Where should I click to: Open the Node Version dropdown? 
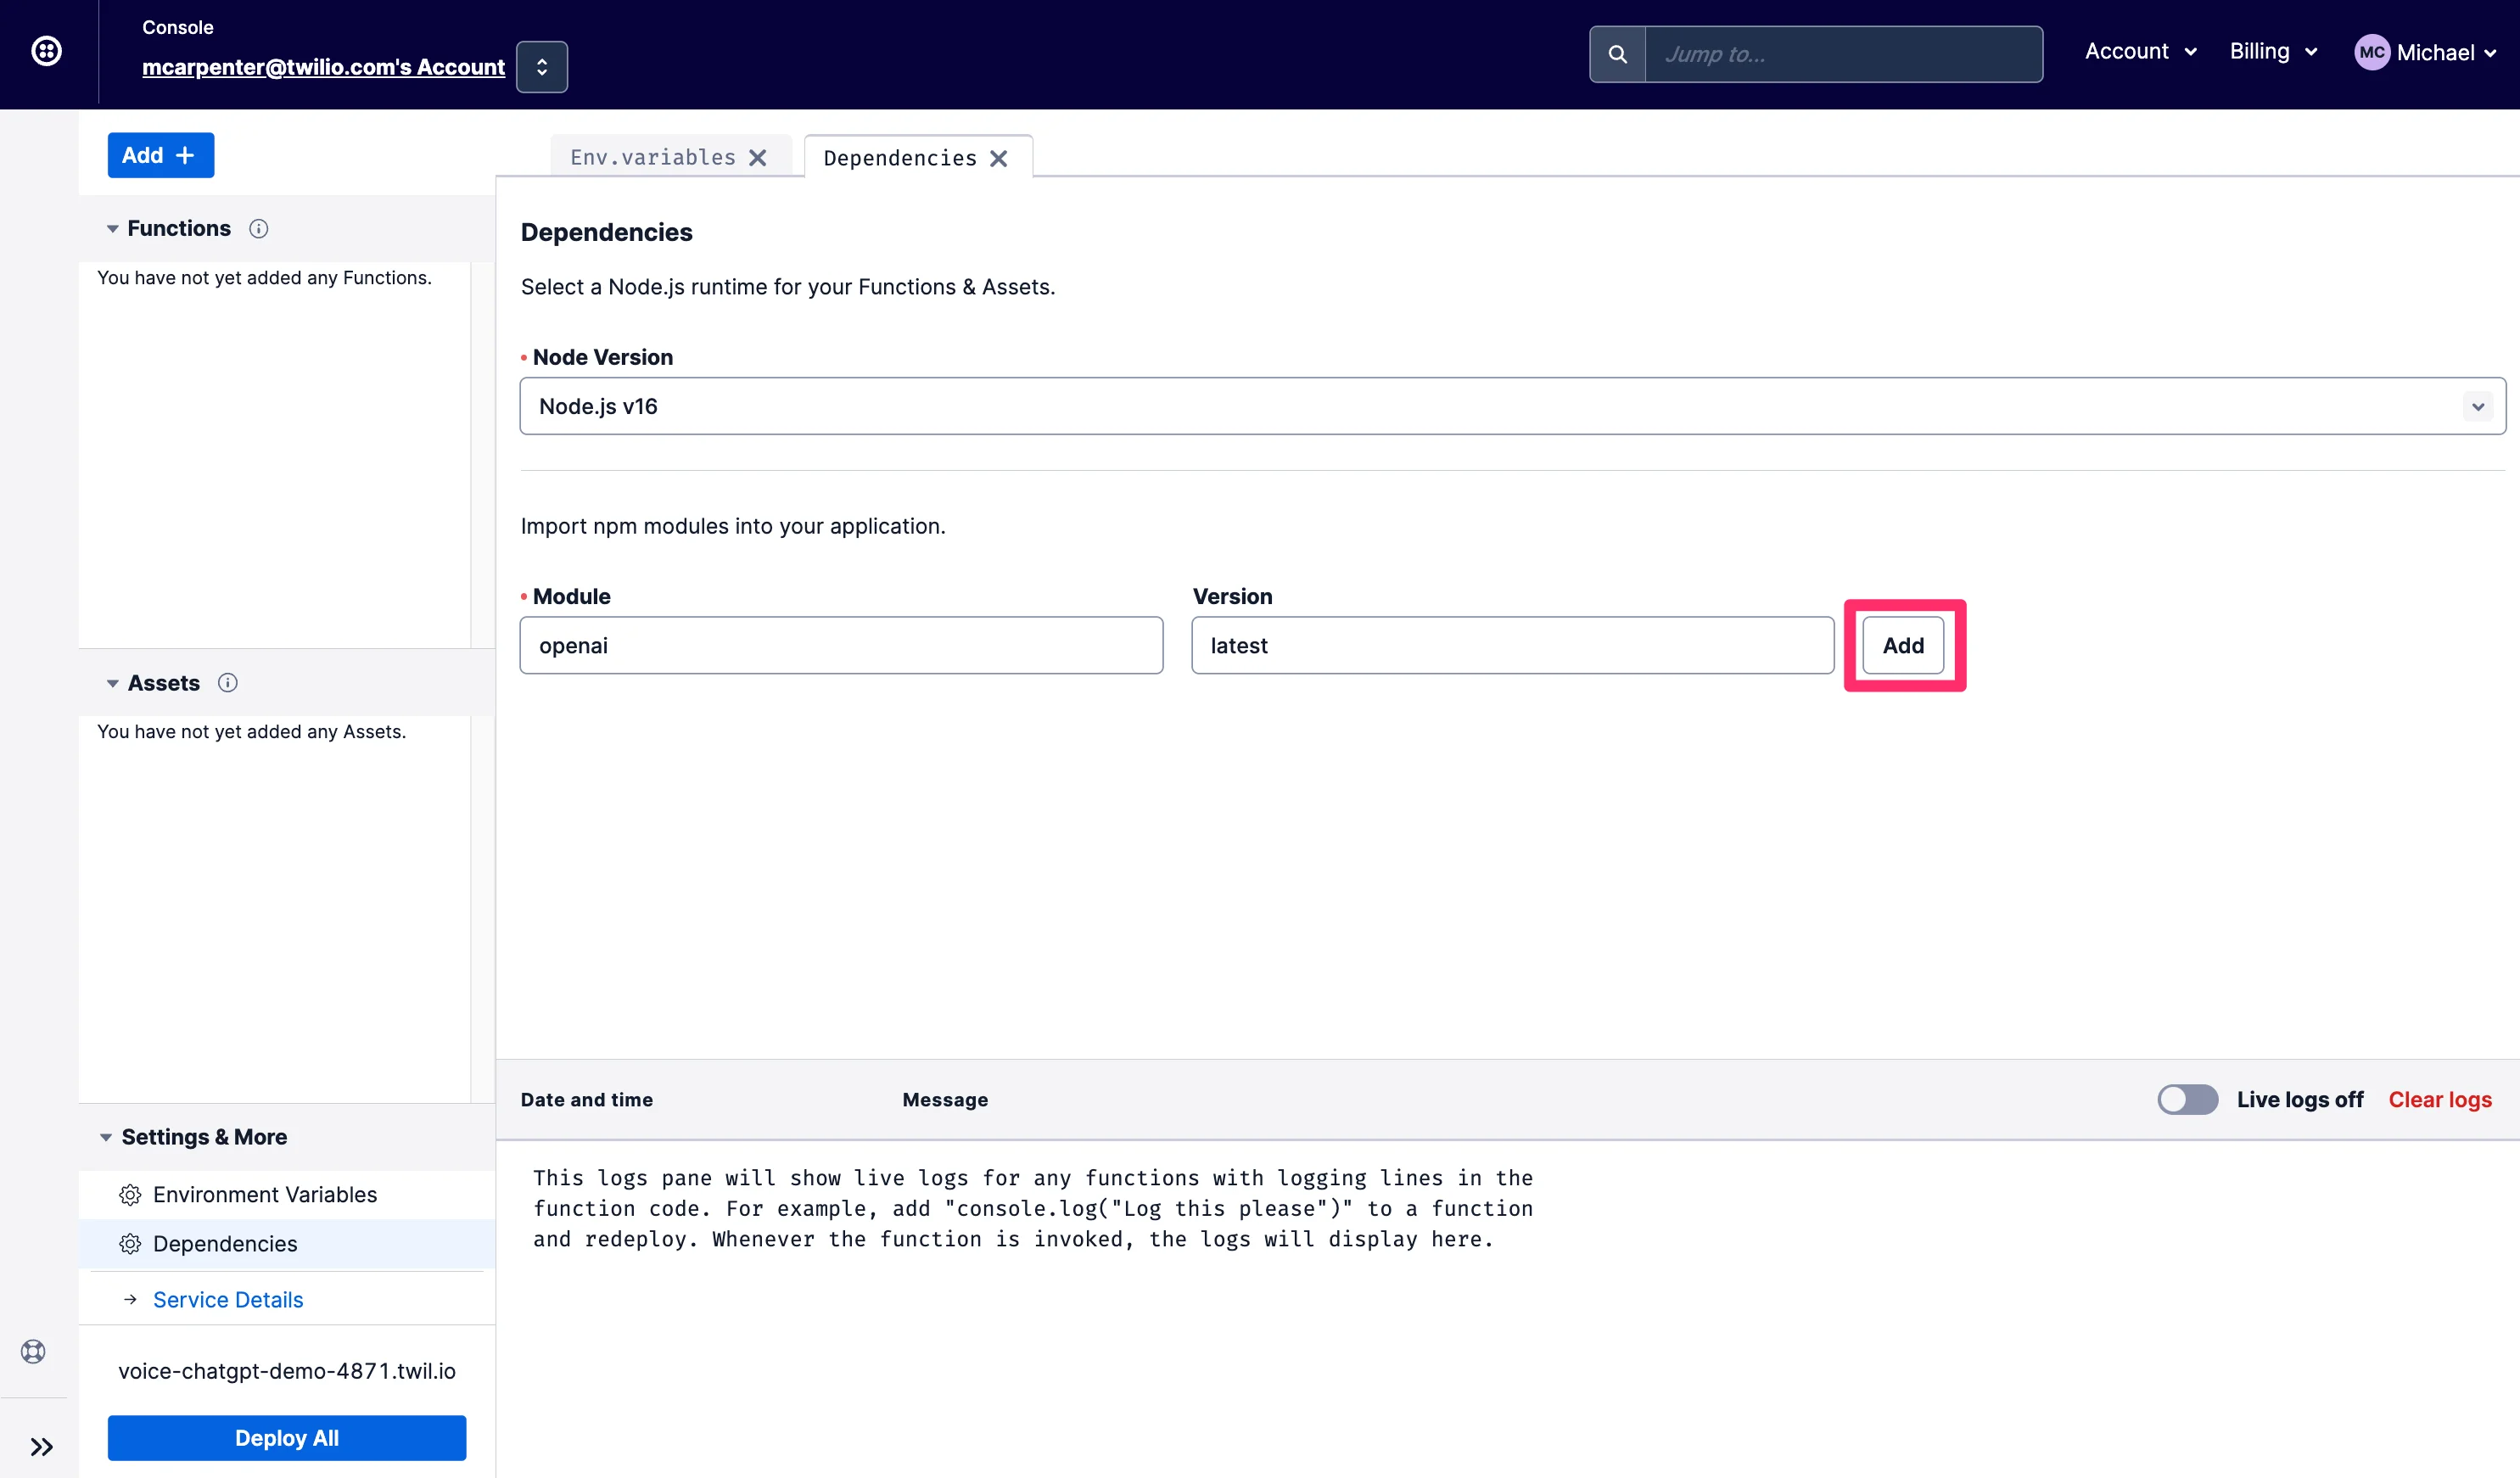point(1512,406)
